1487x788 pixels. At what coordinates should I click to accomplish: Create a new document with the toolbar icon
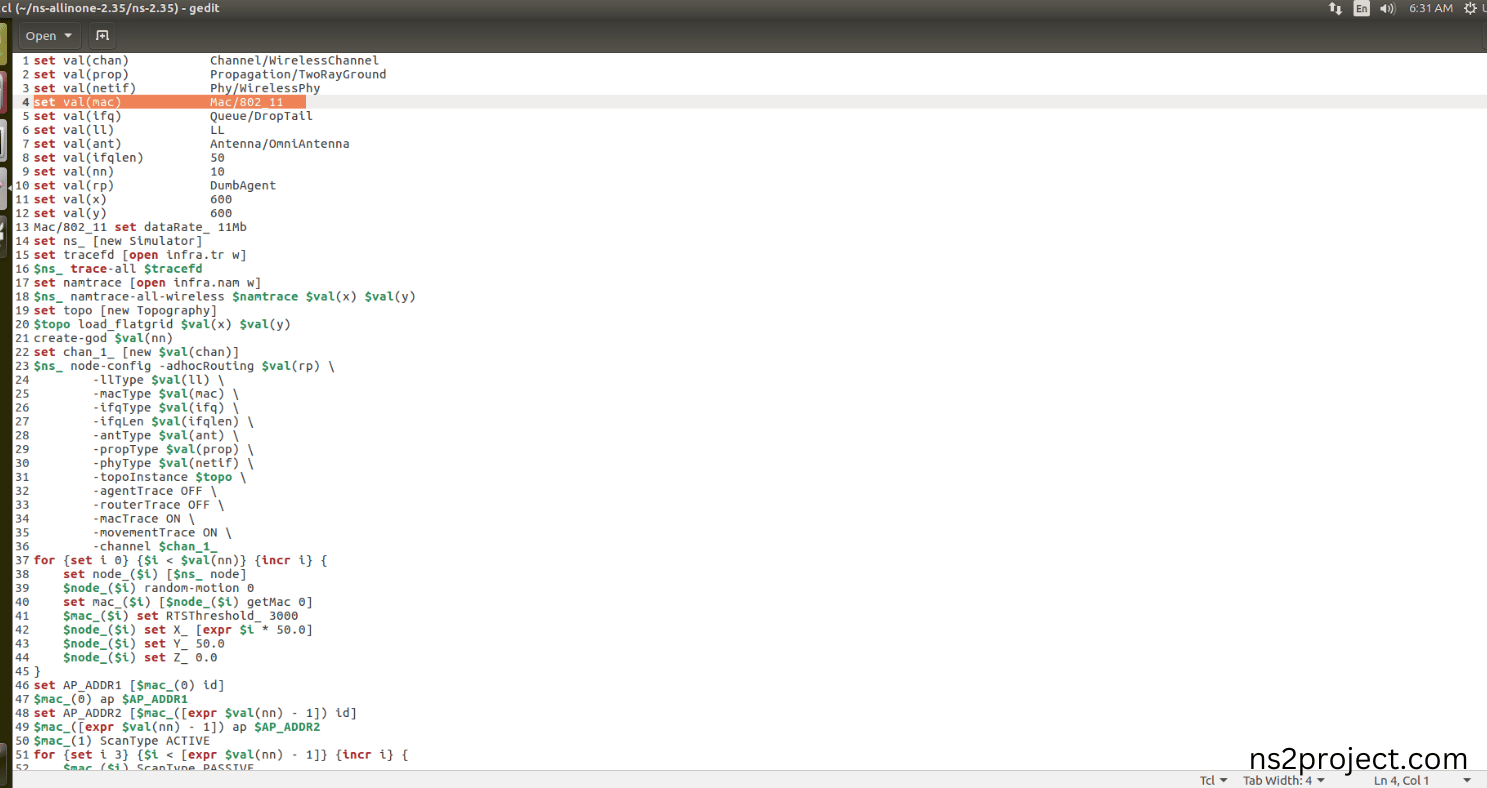[101, 36]
